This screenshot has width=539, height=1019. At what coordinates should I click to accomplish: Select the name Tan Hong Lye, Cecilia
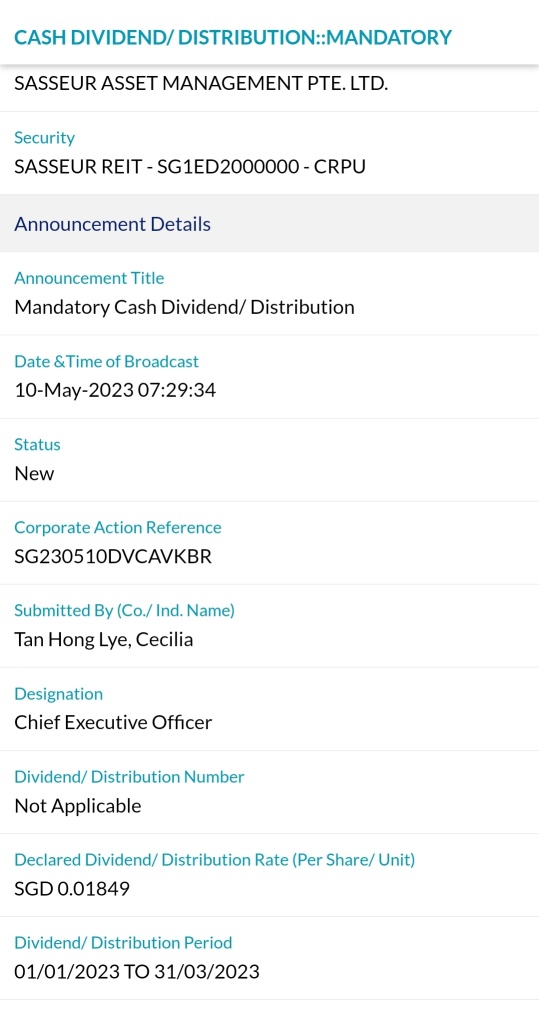click(x=103, y=639)
